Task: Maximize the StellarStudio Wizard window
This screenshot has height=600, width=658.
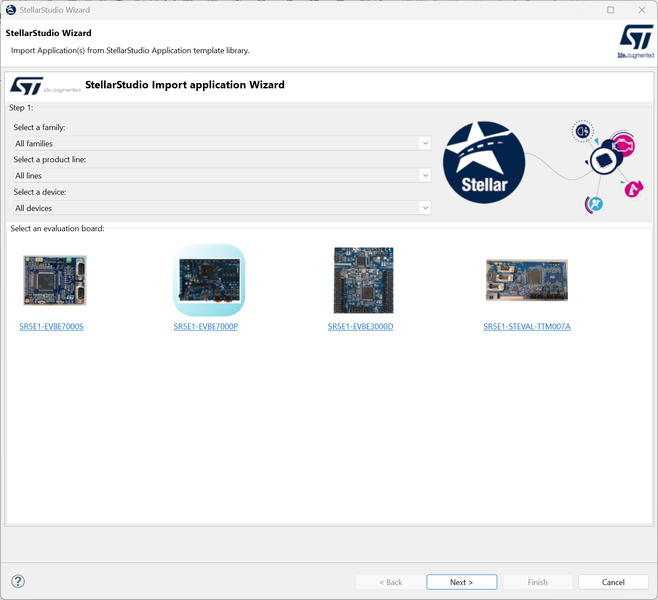Action: pyautogui.click(x=611, y=10)
